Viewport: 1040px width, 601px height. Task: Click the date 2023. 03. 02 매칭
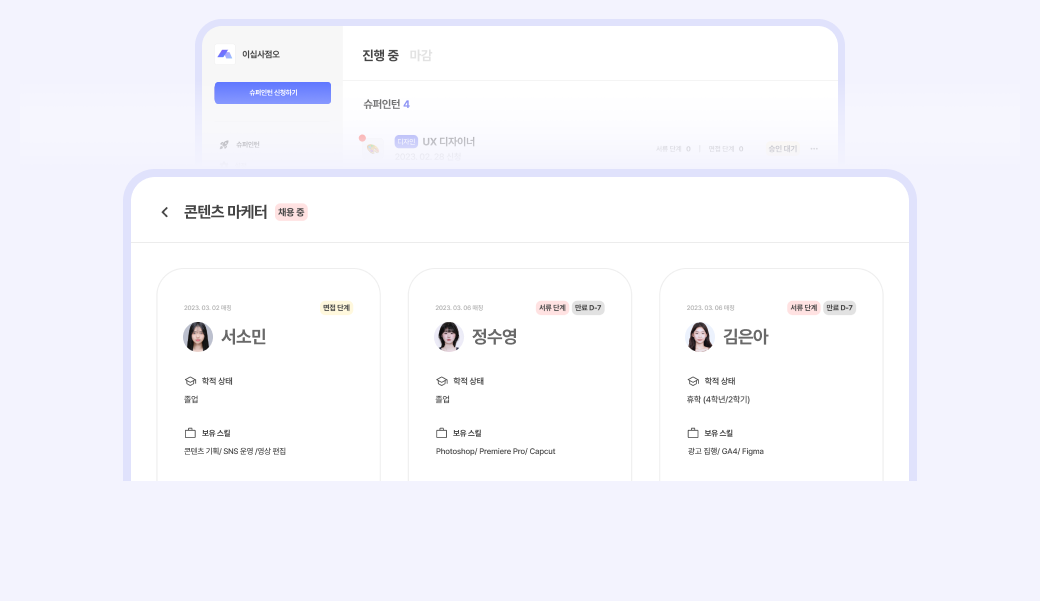[x=208, y=308]
